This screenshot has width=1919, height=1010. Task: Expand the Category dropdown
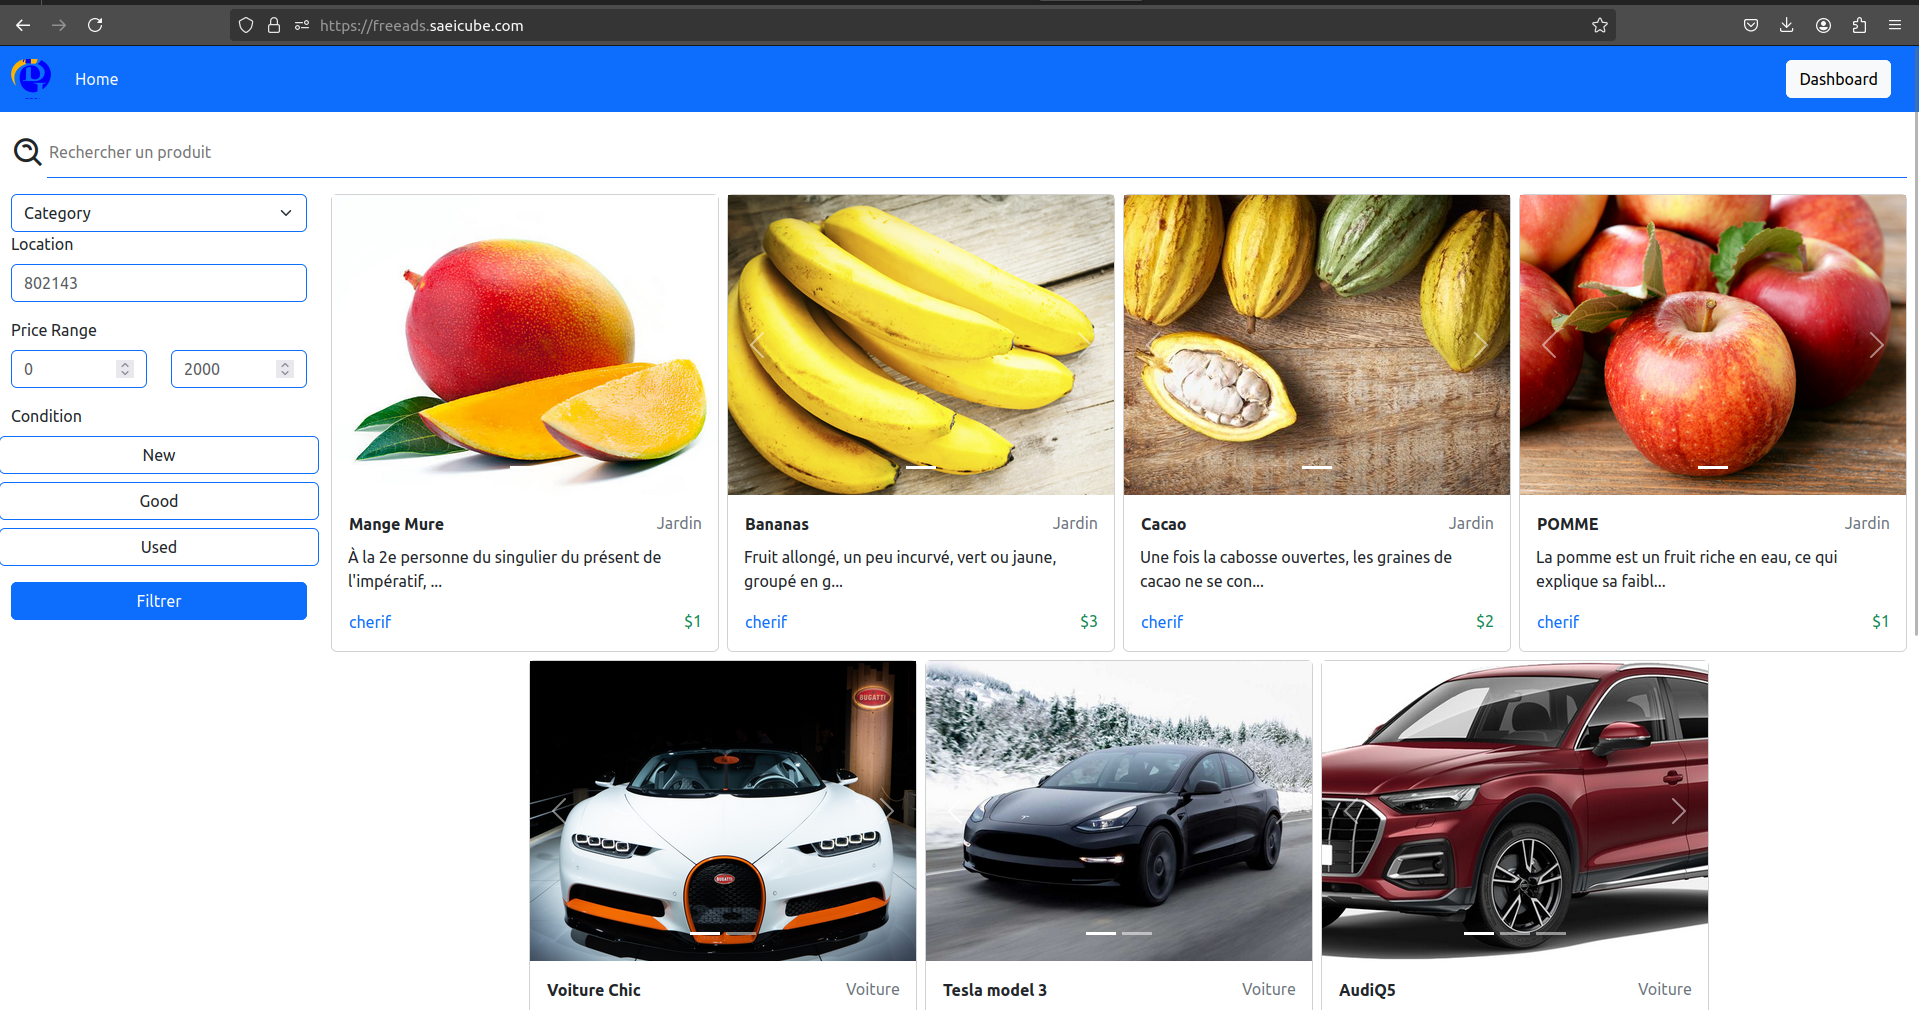pyautogui.click(x=159, y=213)
